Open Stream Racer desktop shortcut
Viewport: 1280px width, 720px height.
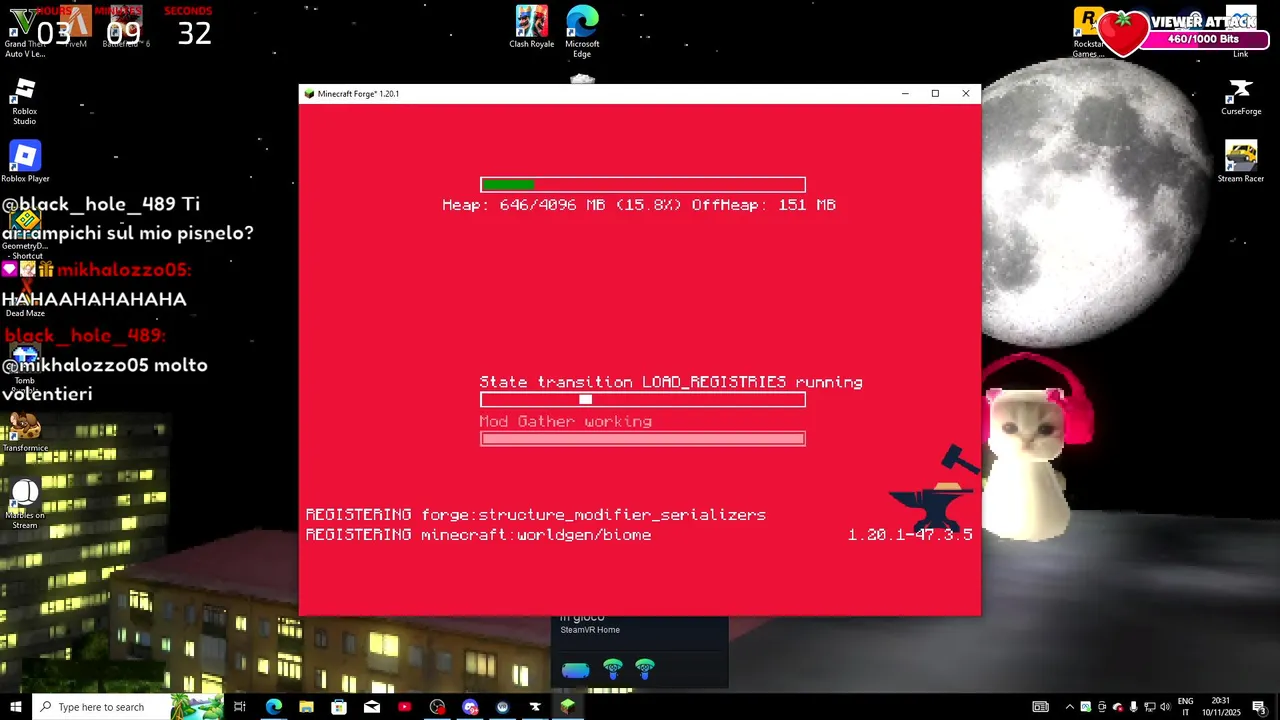(1241, 163)
